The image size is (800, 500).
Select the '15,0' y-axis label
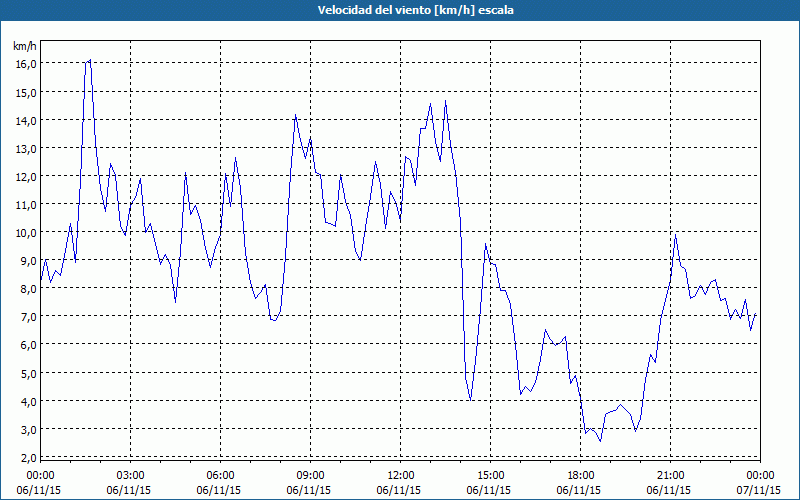pos(26,92)
